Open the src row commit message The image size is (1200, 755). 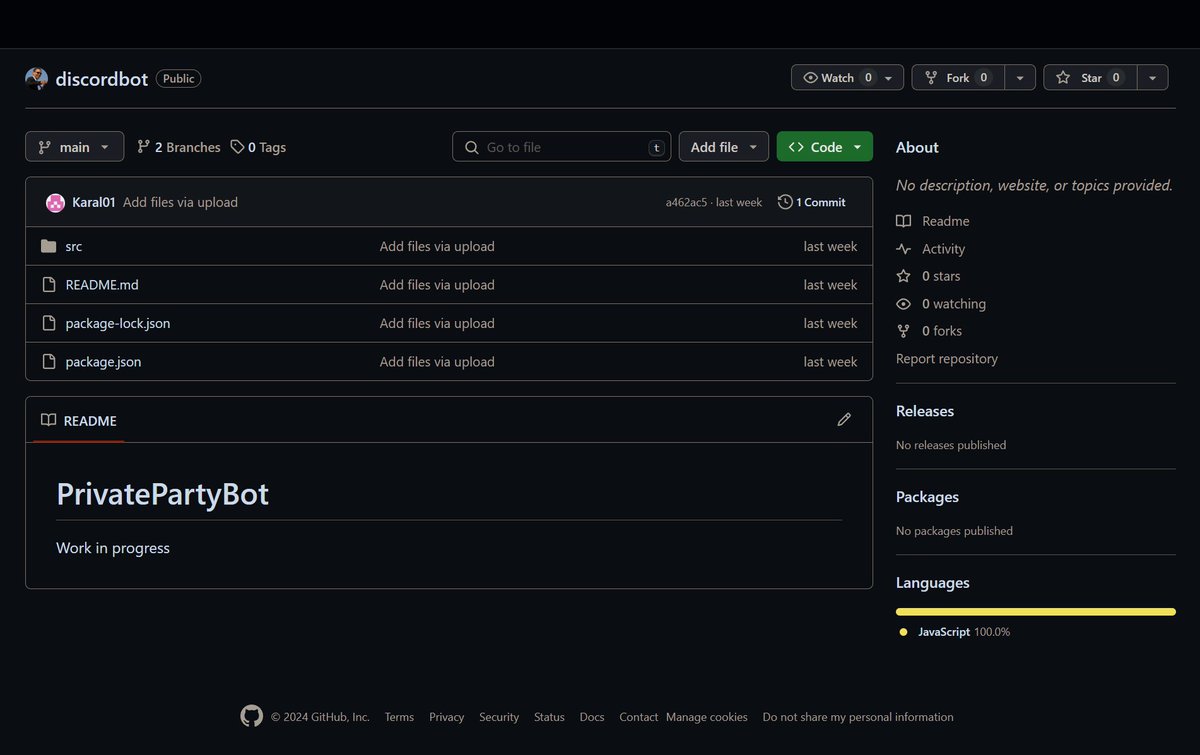click(x=437, y=246)
